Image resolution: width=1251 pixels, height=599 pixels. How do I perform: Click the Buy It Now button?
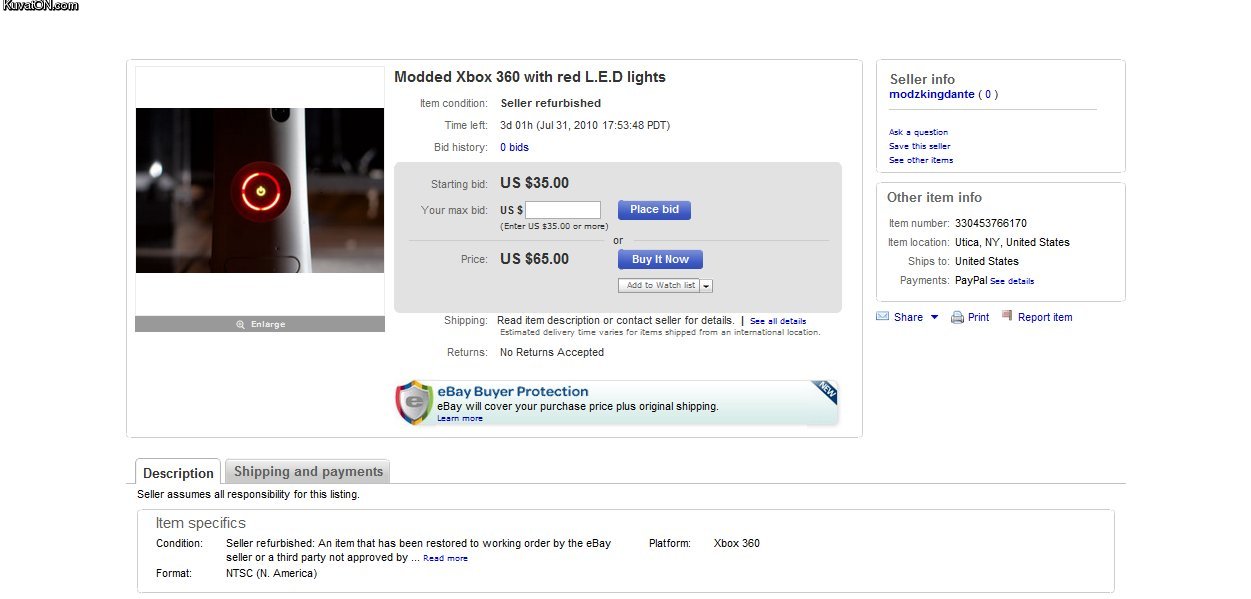pyautogui.click(x=660, y=260)
